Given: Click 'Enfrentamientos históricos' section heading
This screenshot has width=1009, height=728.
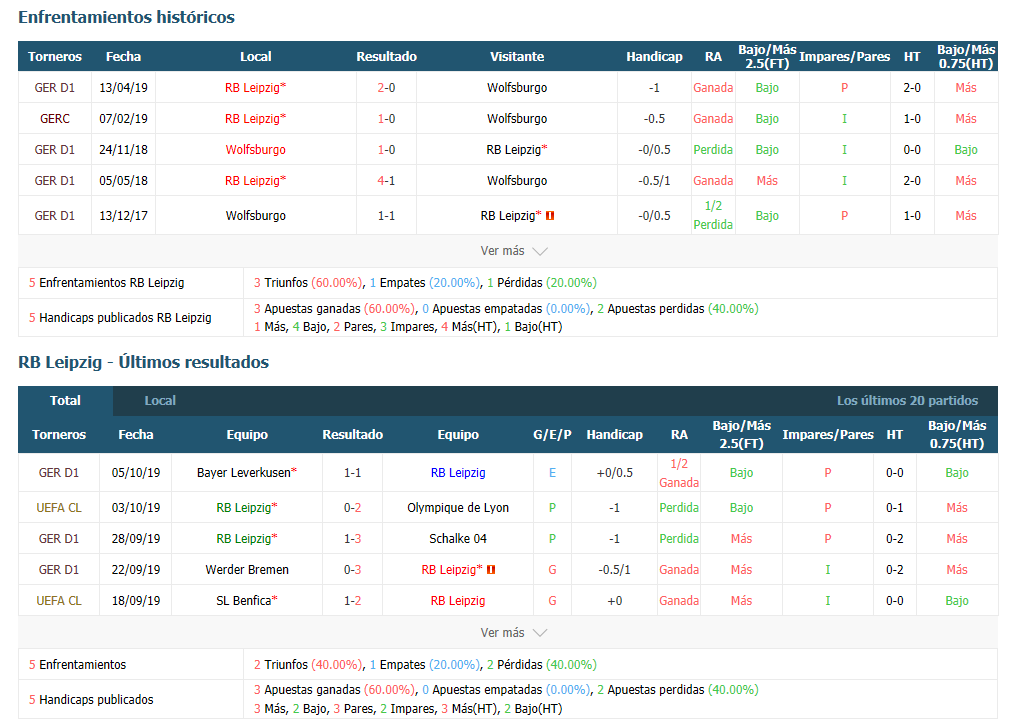Looking at the screenshot, I should [x=127, y=17].
